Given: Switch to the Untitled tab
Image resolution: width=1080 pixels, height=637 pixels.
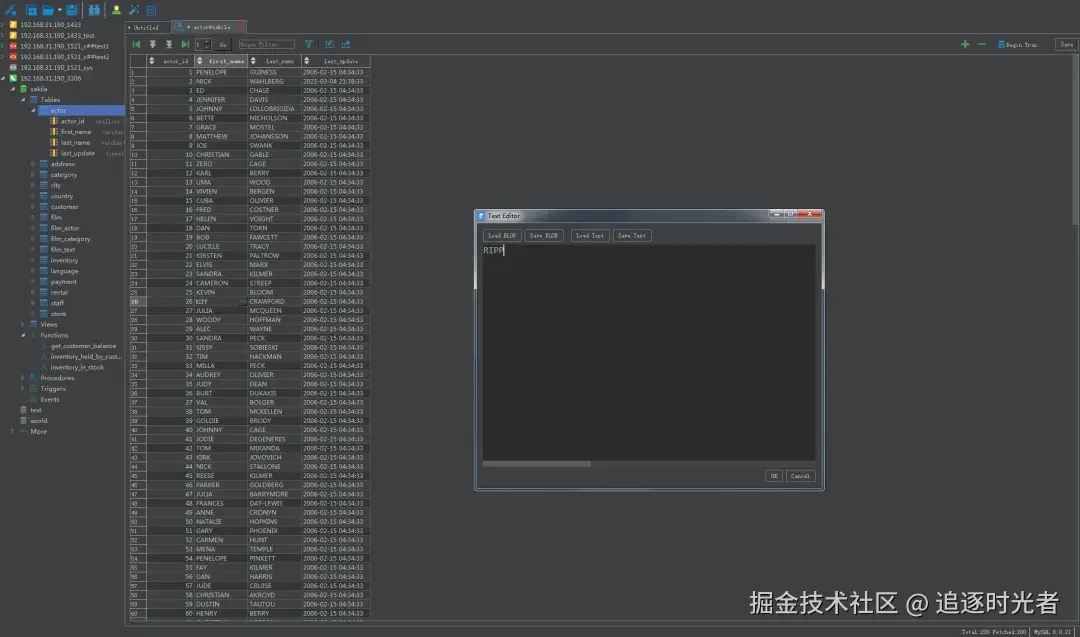Looking at the screenshot, I should (146, 27).
